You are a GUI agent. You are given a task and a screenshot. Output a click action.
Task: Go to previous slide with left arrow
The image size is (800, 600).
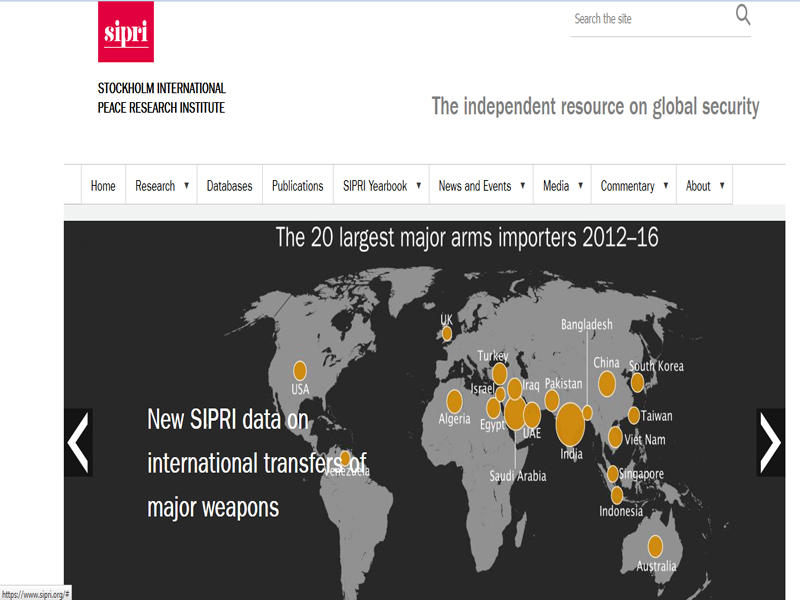78,442
